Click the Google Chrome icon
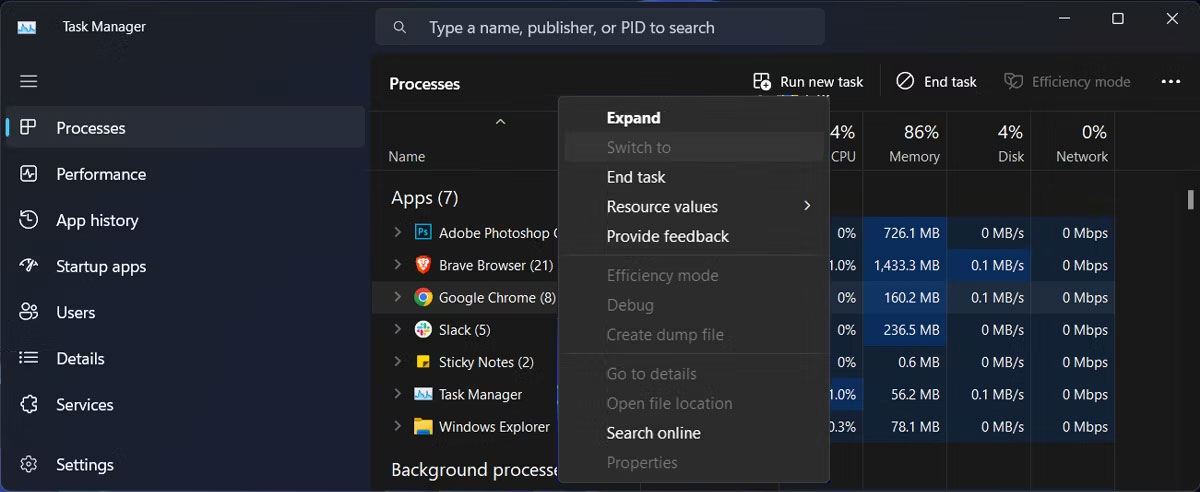Screen dimensions: 1200x492 point(423,297)
